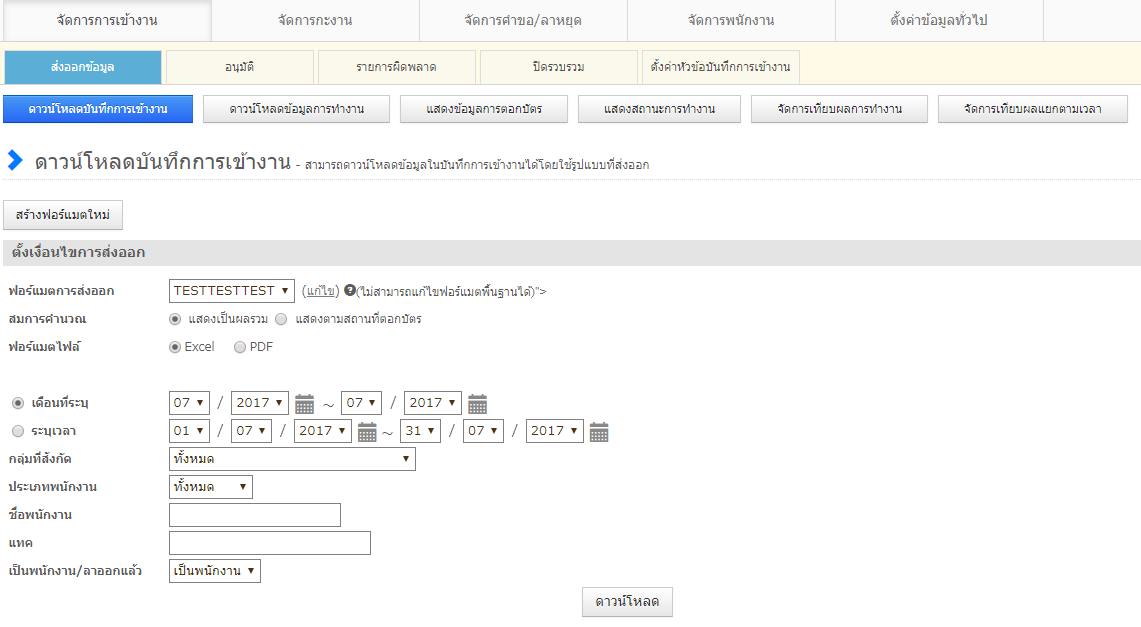
Task: Select the ระยะเวลา date range radio button
Action: click(x=18, y=431)
